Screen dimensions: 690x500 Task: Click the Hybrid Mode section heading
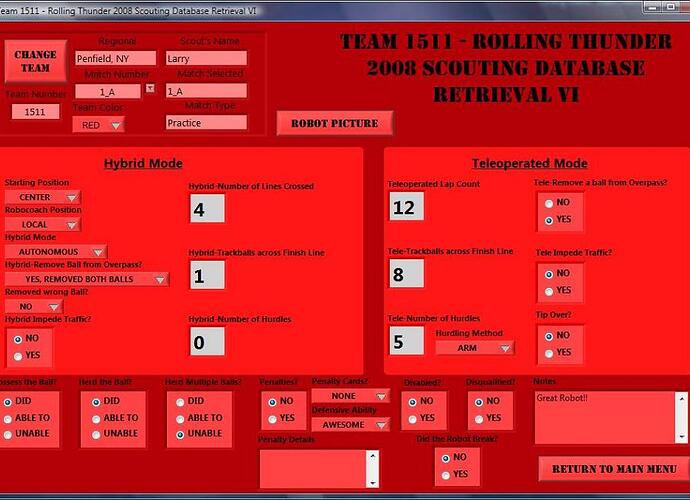coord(143,163)
